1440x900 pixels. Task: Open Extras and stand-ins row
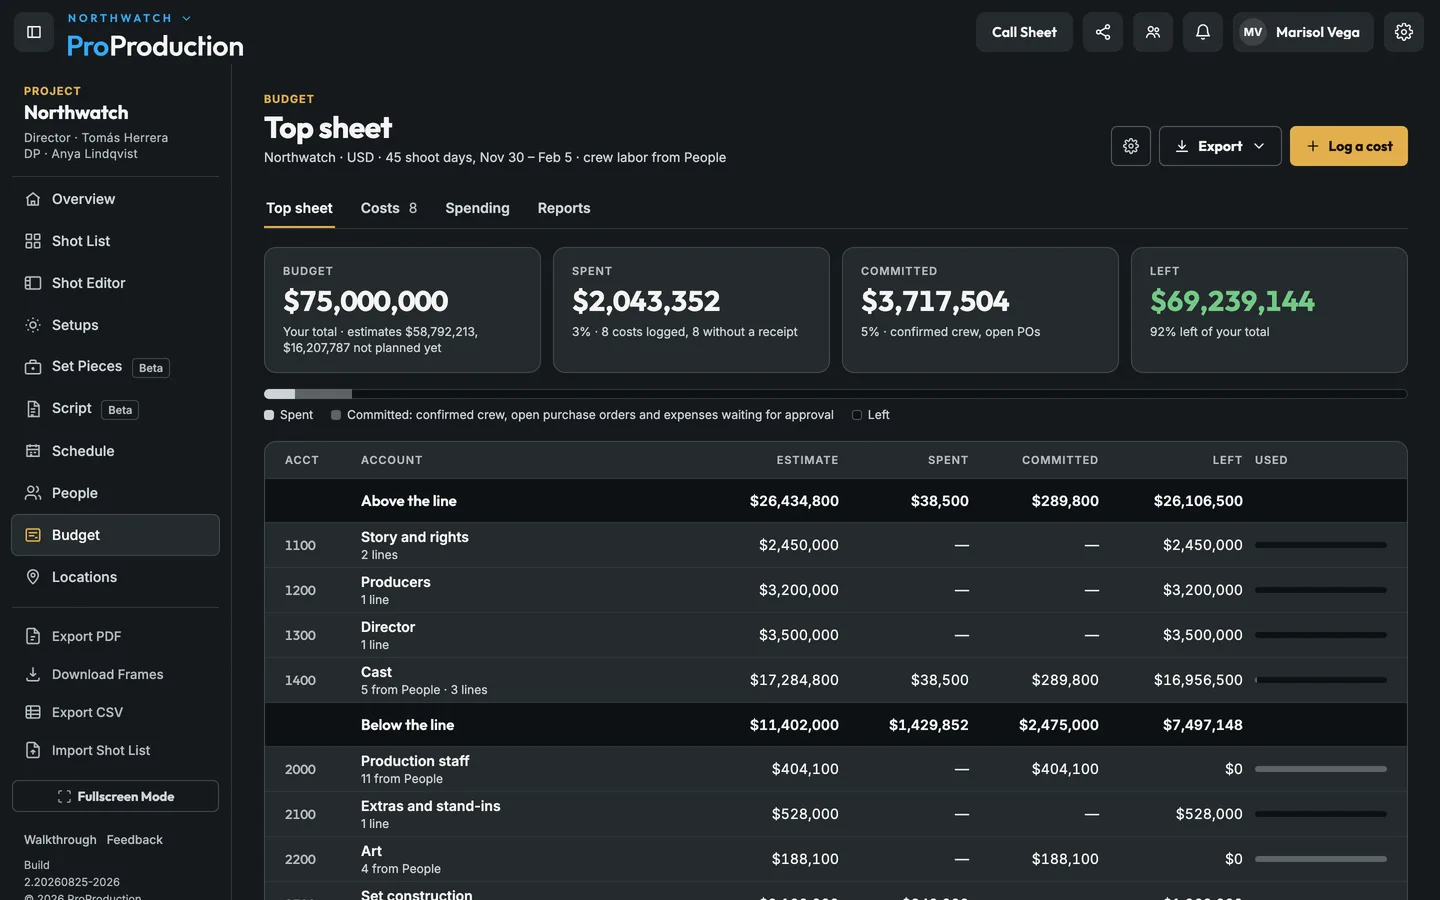835,814
